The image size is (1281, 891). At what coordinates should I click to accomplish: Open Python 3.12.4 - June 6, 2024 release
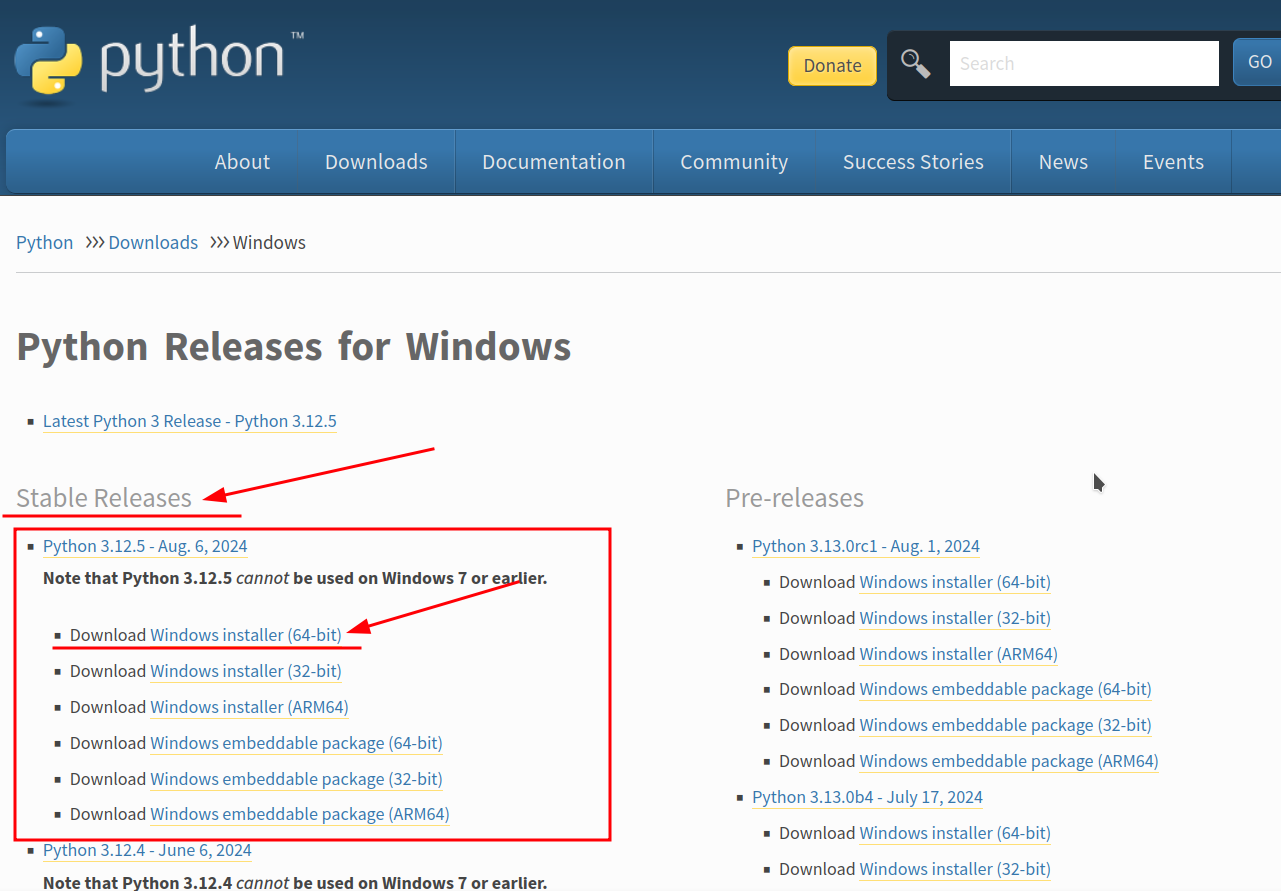[x=147, y=850]
